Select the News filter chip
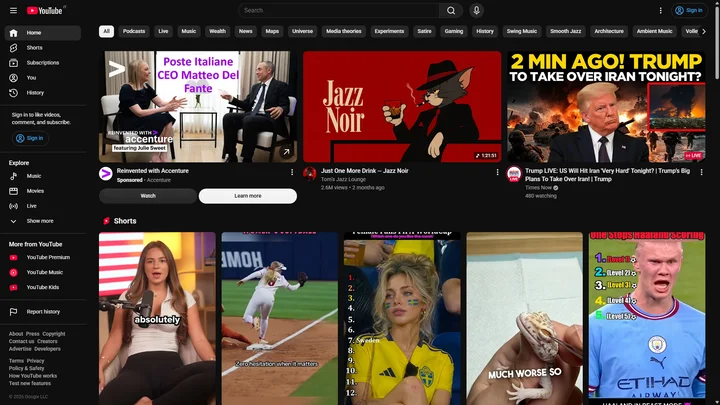 (245, 31)
